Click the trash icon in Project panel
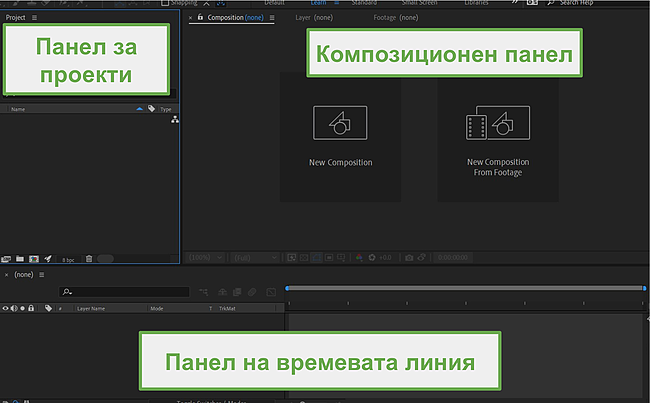Viewport: 650px width, 403px height. (x=89, y=259)
